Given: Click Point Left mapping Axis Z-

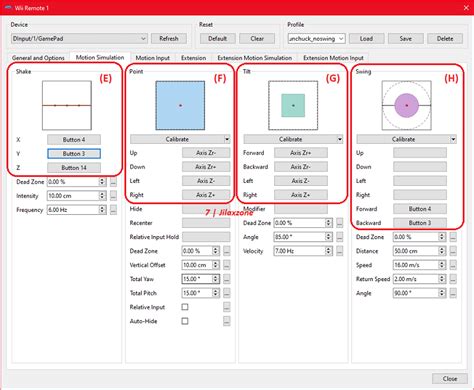Looking at the screenshot, I should pos(206,181).
